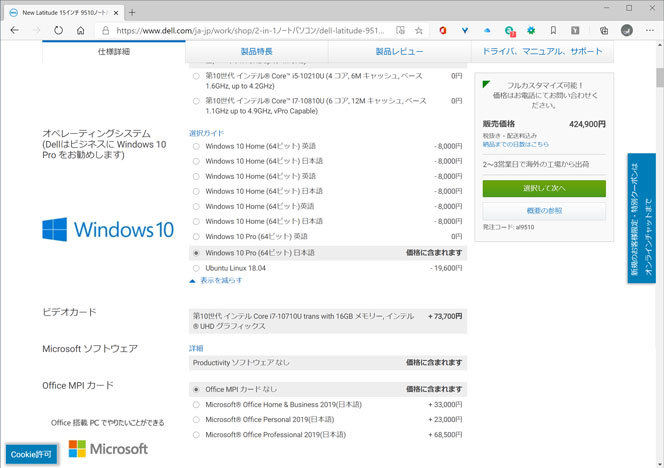Open the blue-green gear extension icon
The height and width of the screenshot is (468, 664).
(x=531, y=30)
